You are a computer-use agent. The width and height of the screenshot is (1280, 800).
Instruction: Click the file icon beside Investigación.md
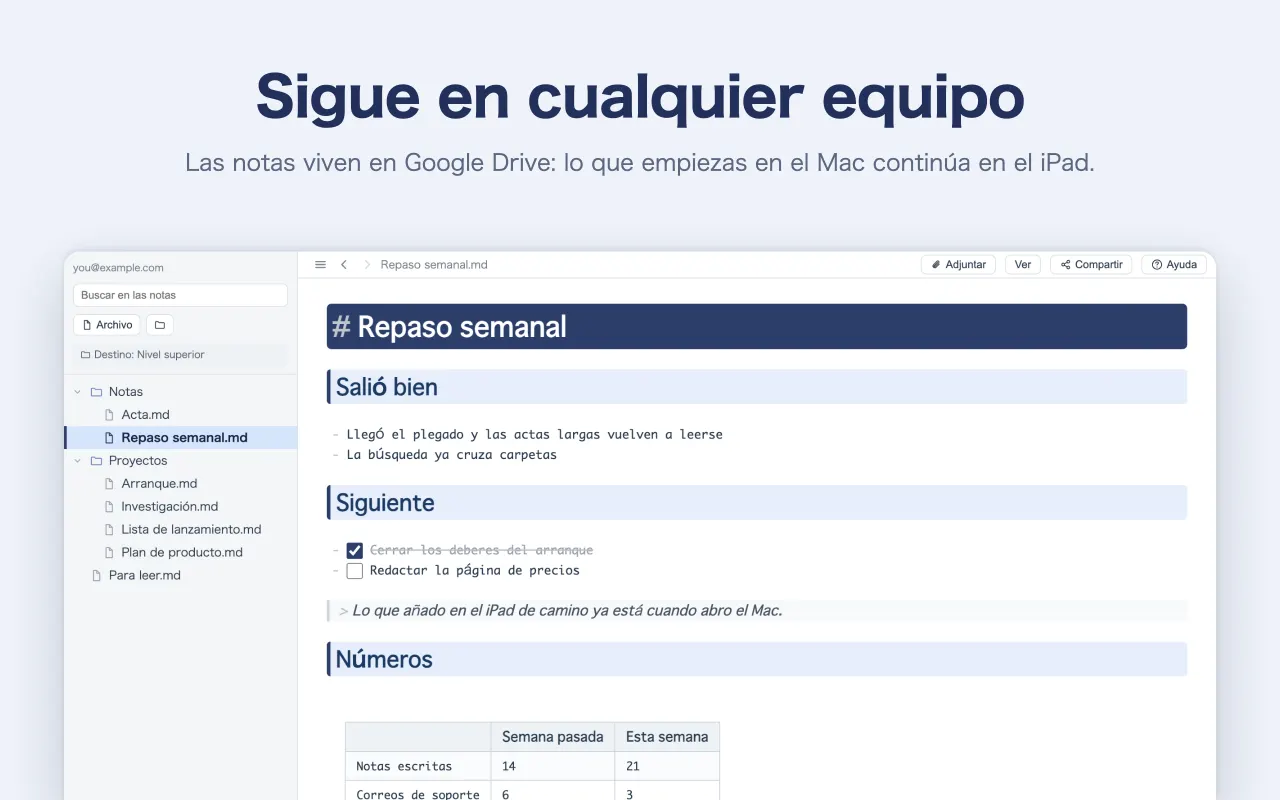[110, 507]
